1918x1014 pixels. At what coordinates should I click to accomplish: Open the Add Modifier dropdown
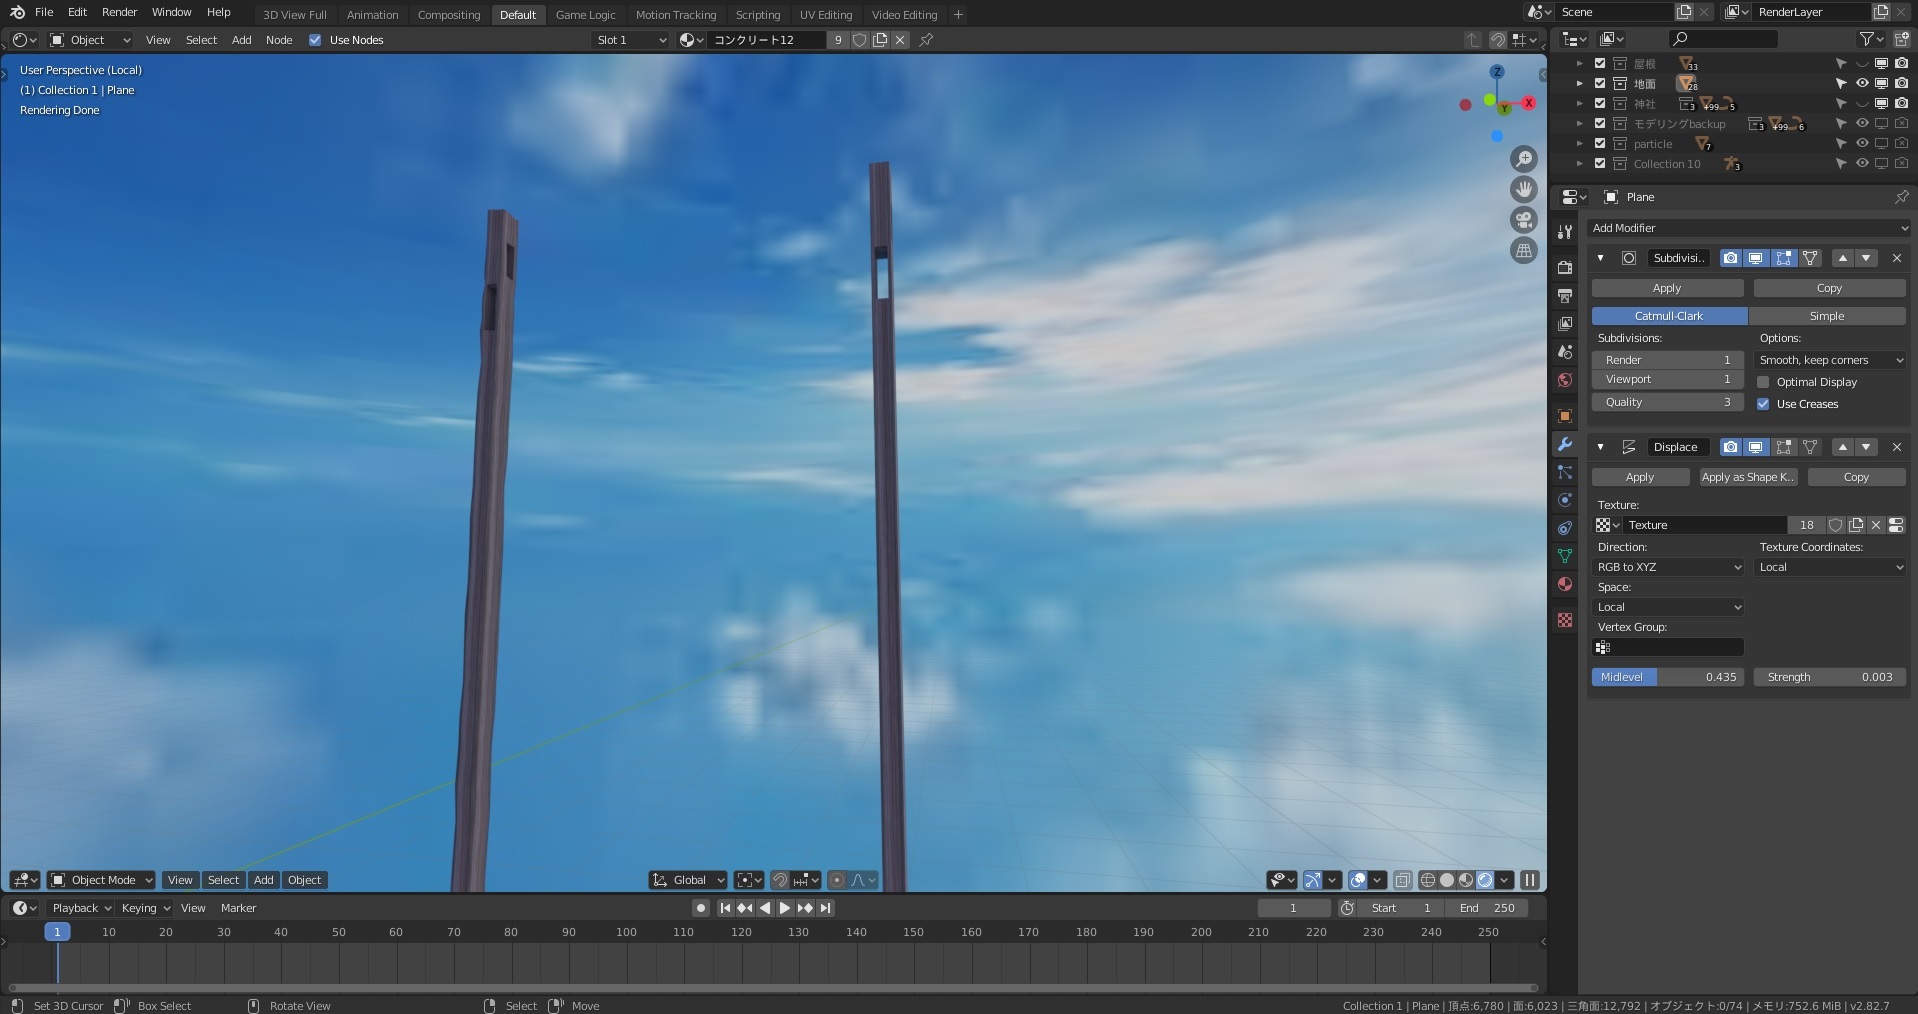[1748, 228]
